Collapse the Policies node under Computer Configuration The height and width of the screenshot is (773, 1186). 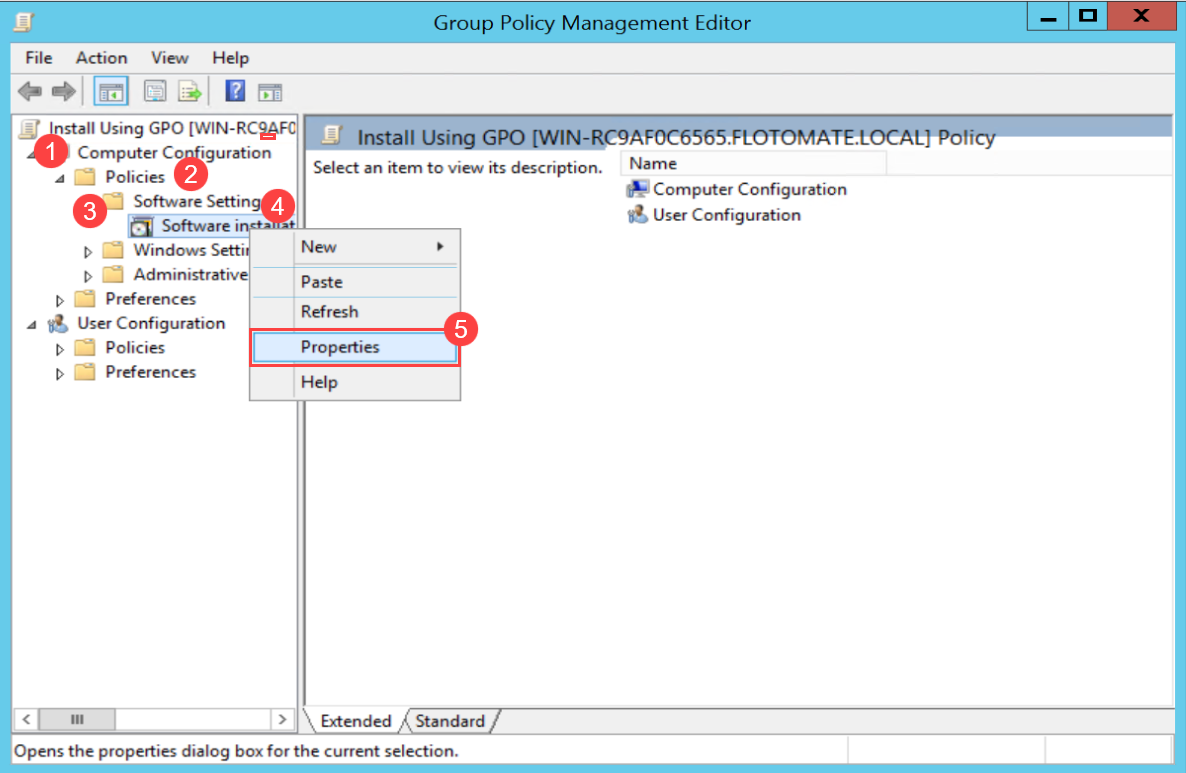60,178
